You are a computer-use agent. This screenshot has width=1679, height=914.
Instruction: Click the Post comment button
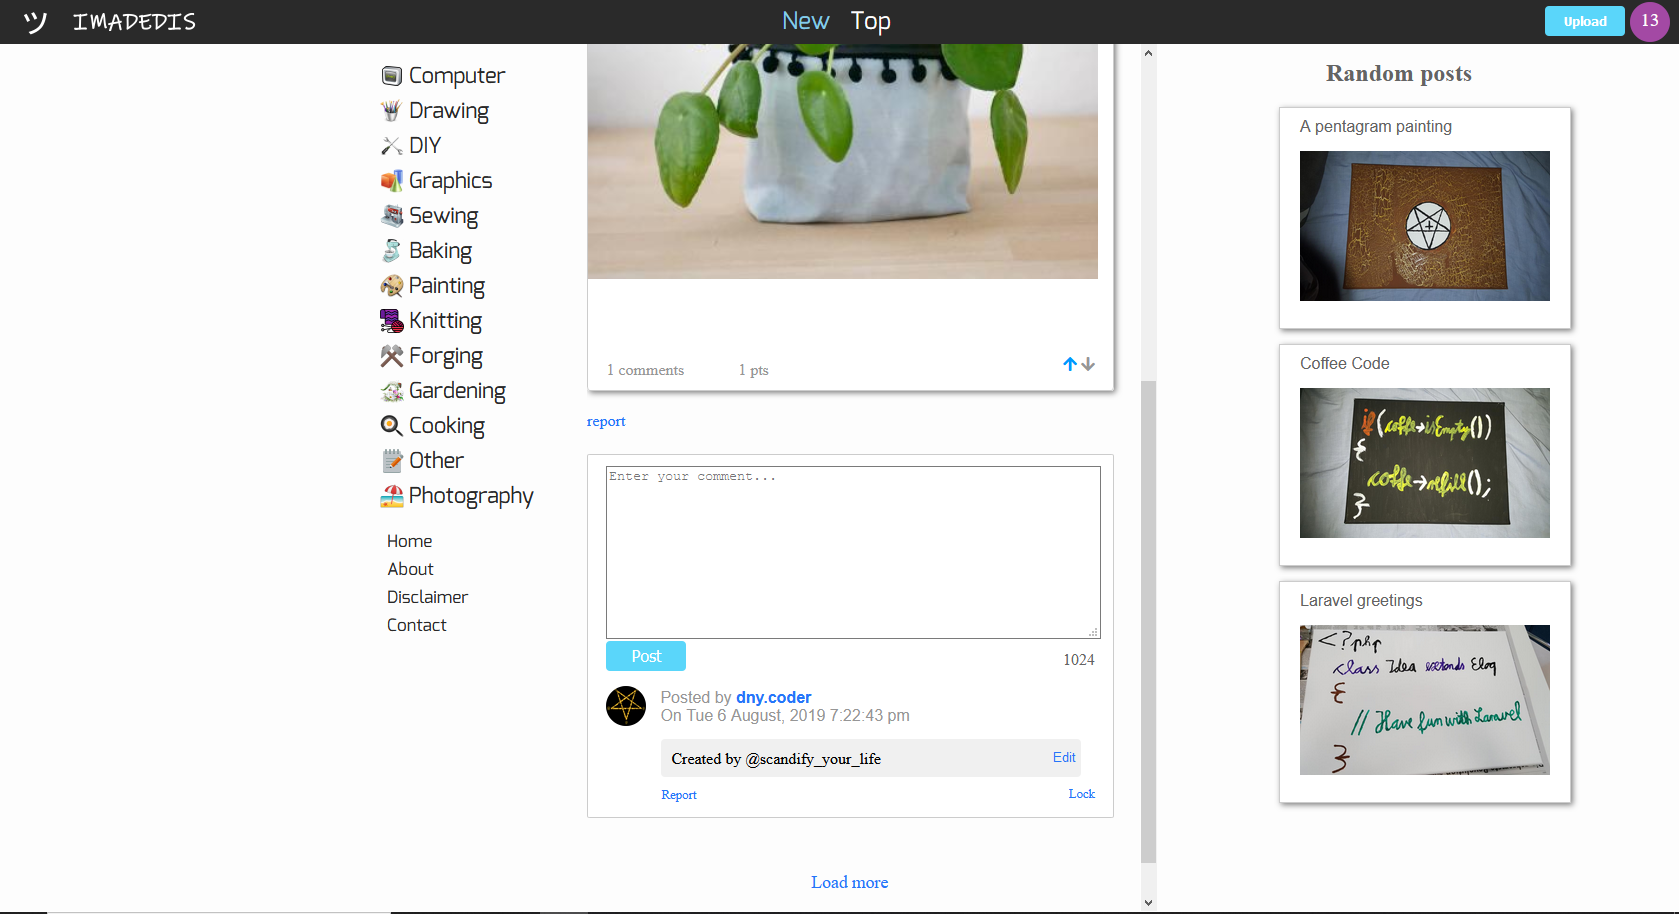(x=646, y=656)
